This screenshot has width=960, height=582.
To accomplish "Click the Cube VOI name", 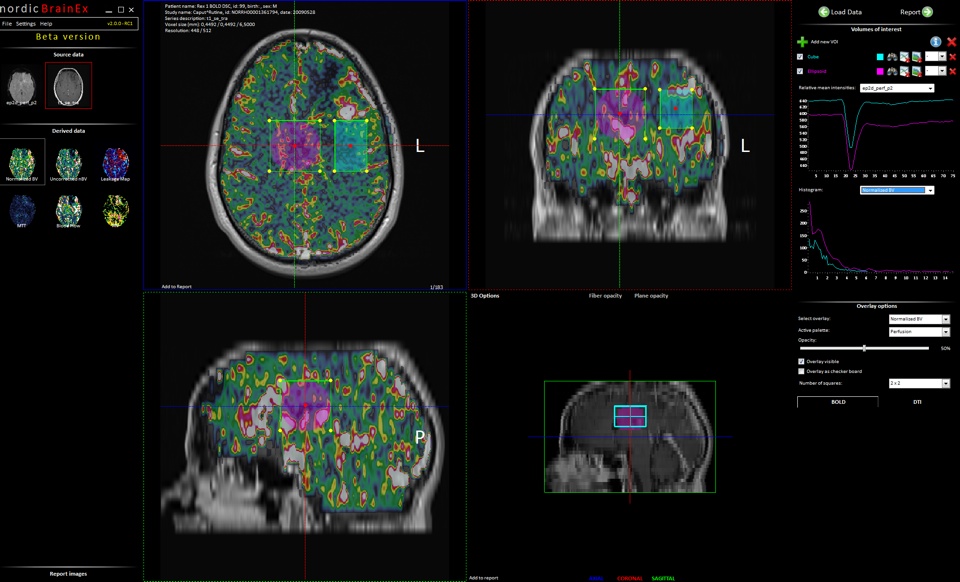I will click(812, 57).
